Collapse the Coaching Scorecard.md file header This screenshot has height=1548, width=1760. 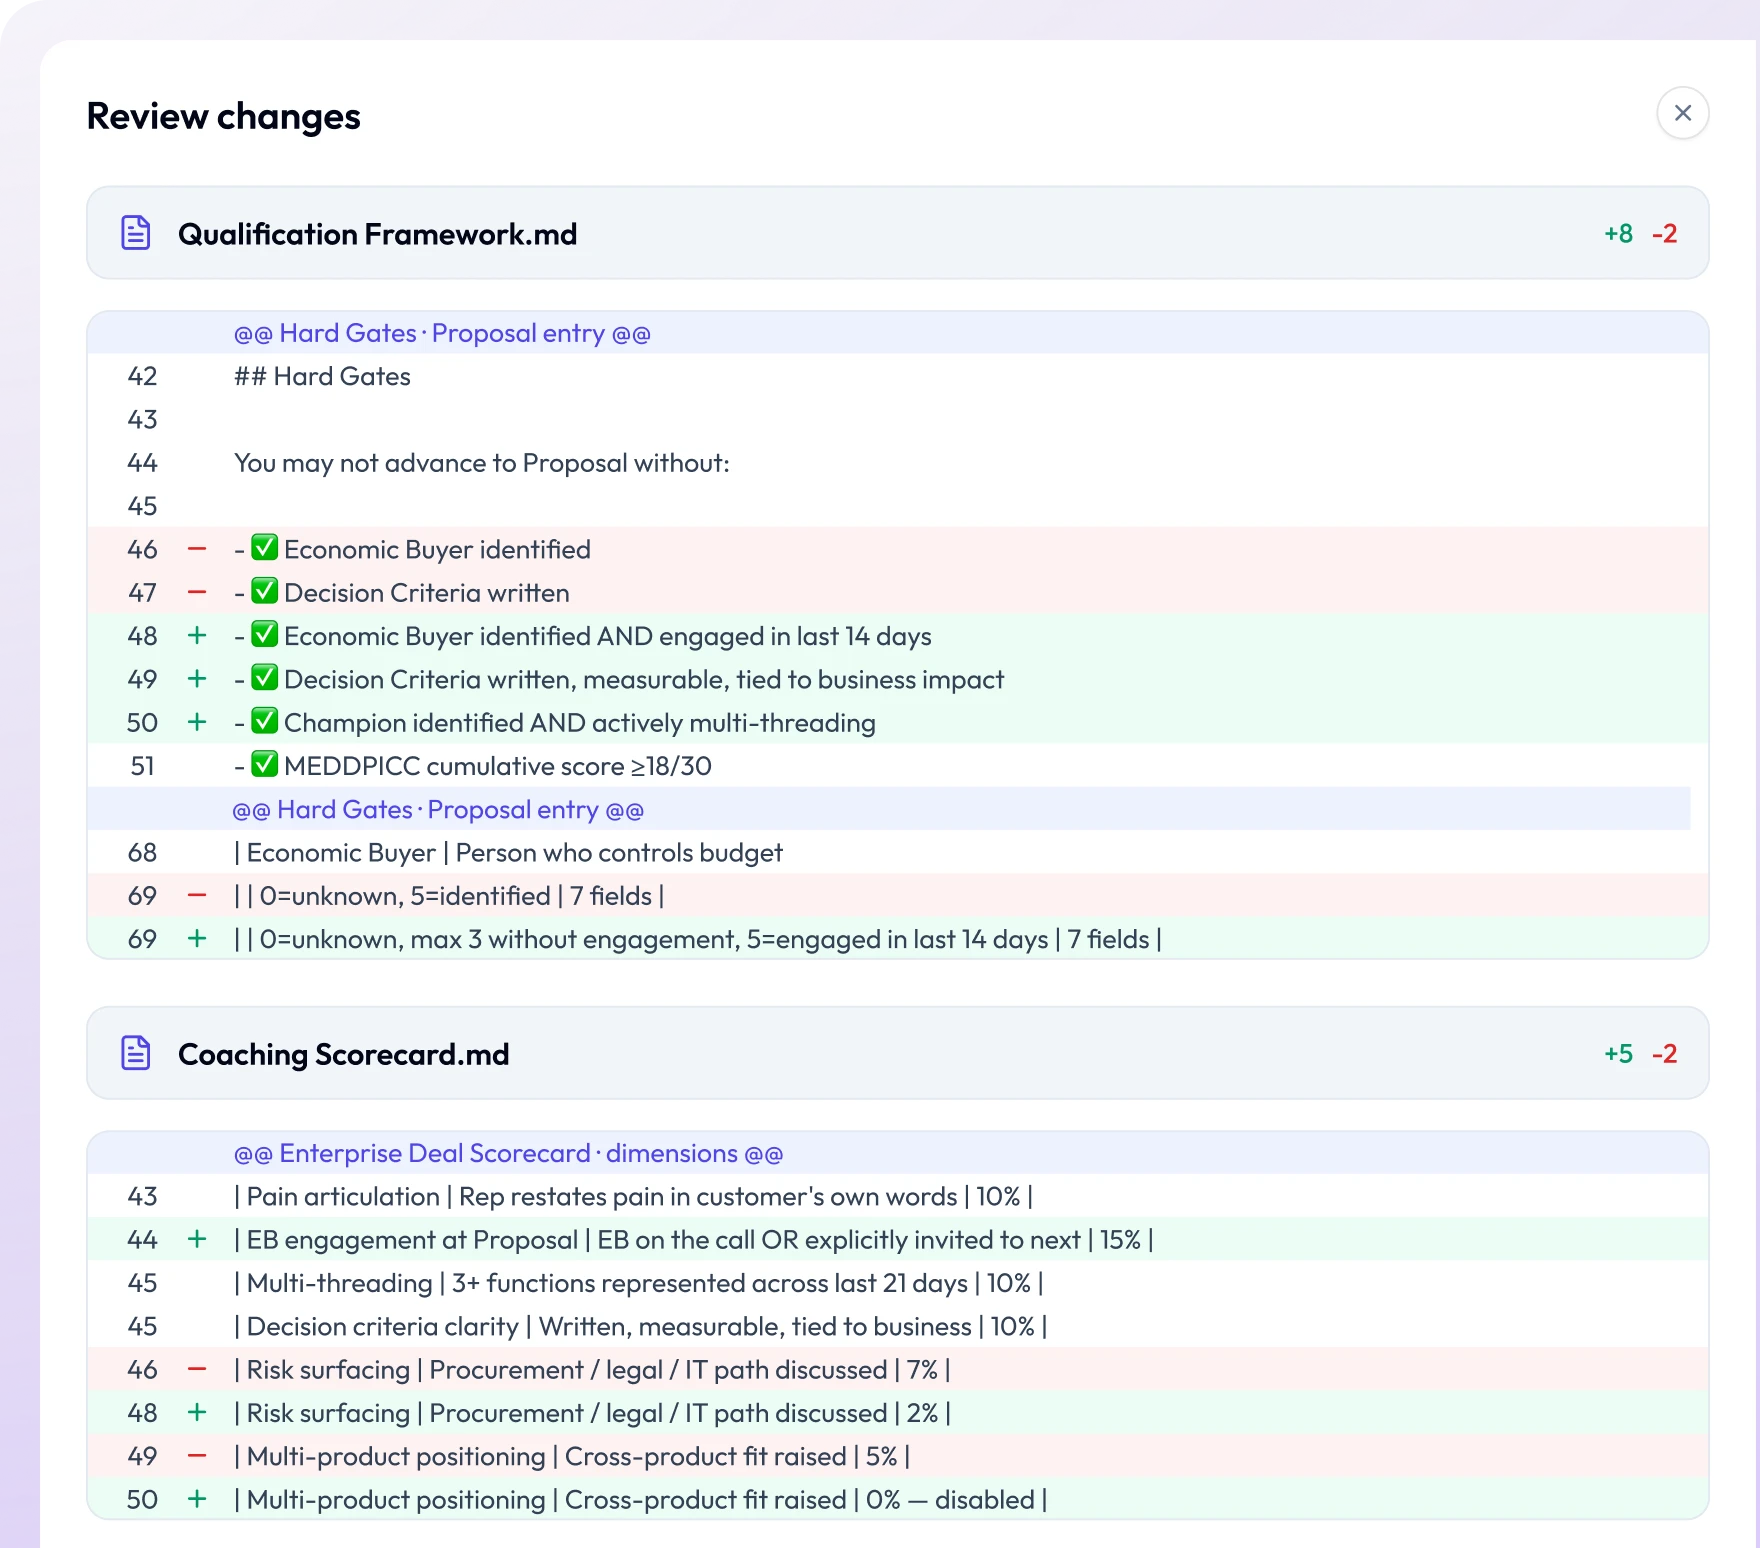click(x=897, y=1053)
